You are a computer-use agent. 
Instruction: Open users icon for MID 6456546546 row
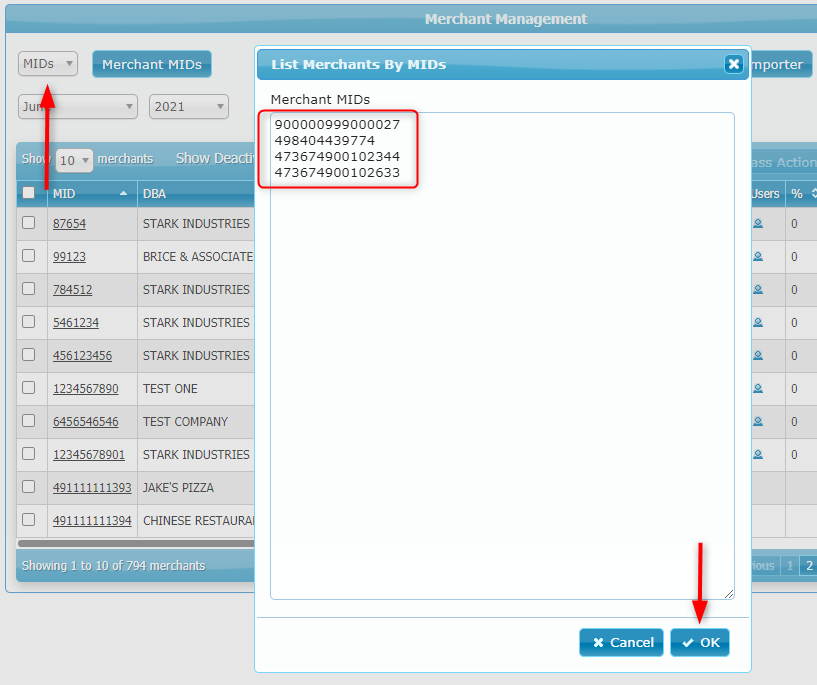click(758, 421)
